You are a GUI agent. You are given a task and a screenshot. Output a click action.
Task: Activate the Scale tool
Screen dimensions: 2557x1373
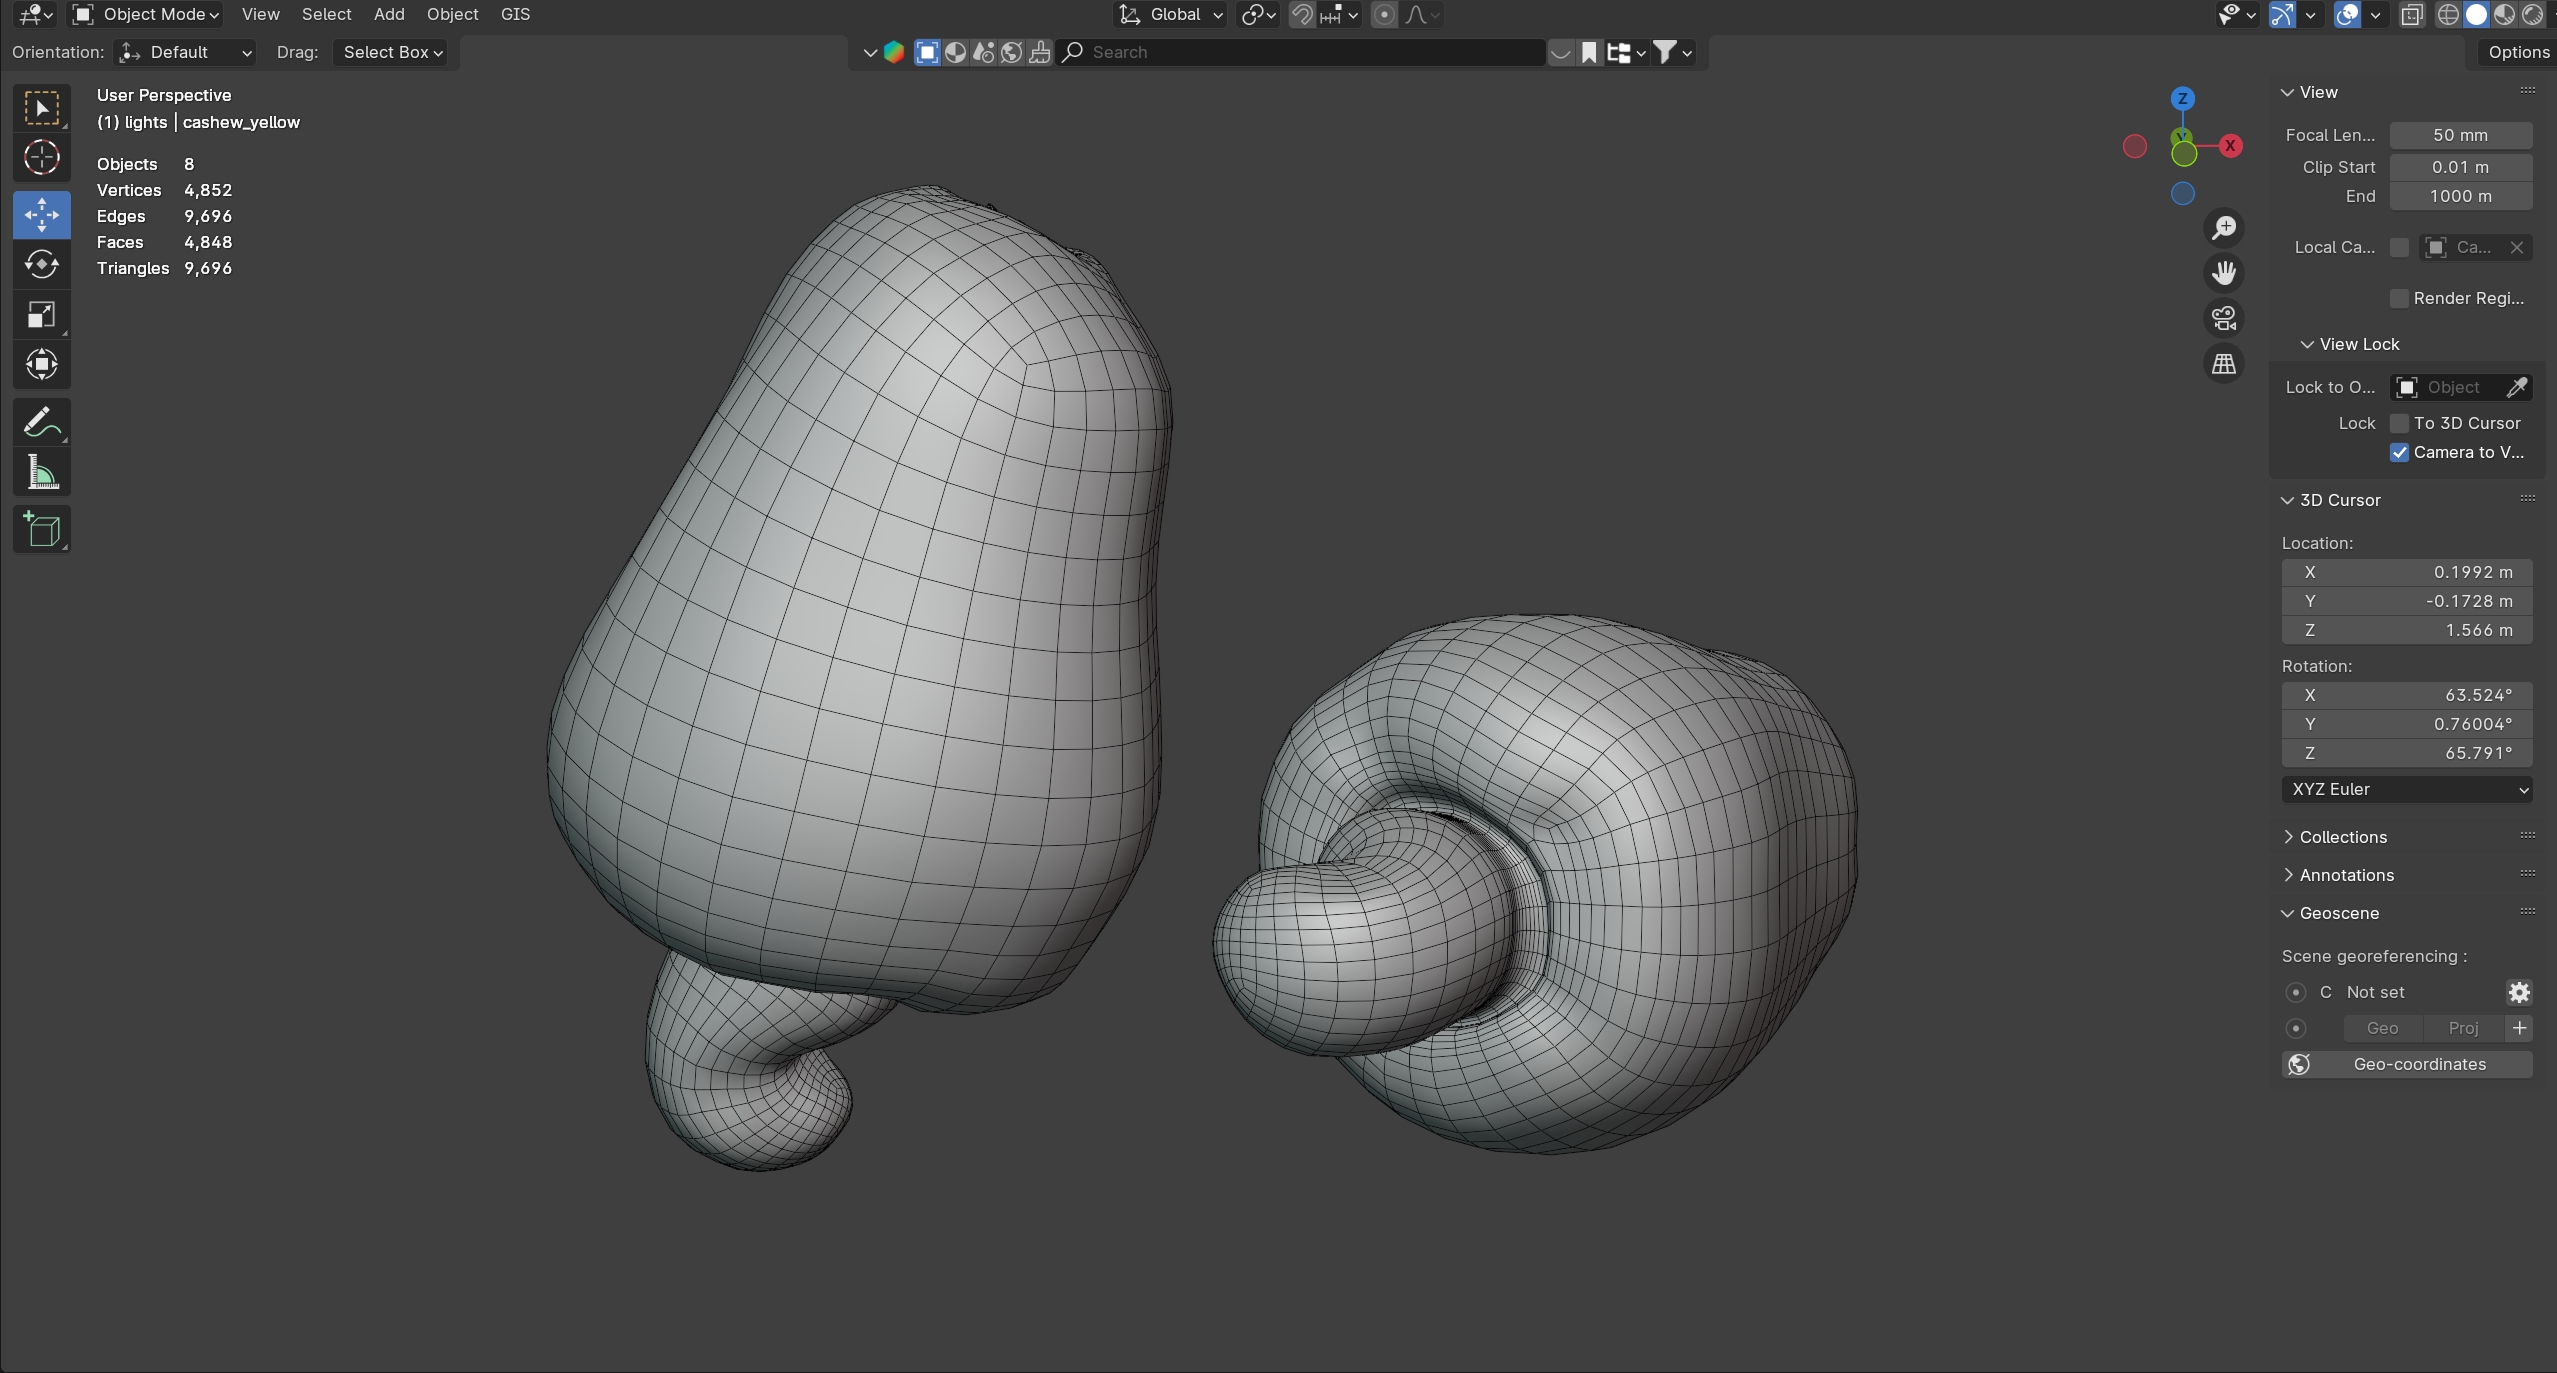[41, 315]
